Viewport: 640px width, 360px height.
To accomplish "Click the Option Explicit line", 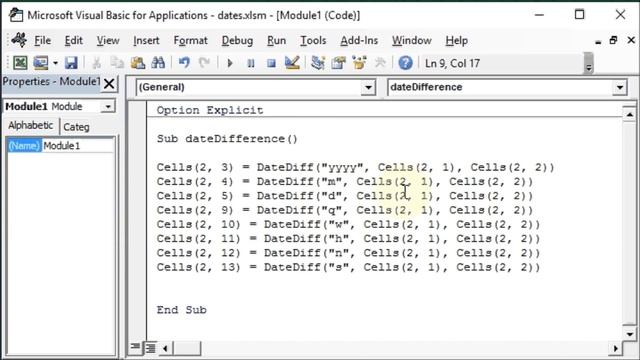I will pyautogui.click(x=210, y=110).
